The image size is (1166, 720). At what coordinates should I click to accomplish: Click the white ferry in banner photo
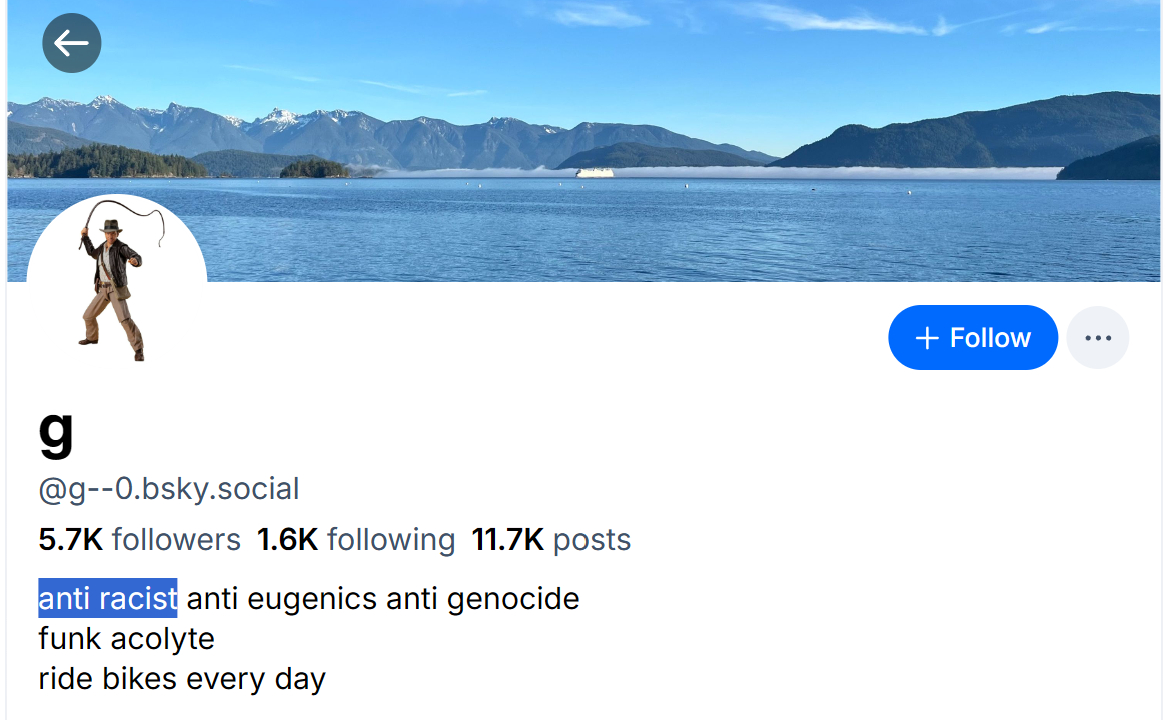594,172
